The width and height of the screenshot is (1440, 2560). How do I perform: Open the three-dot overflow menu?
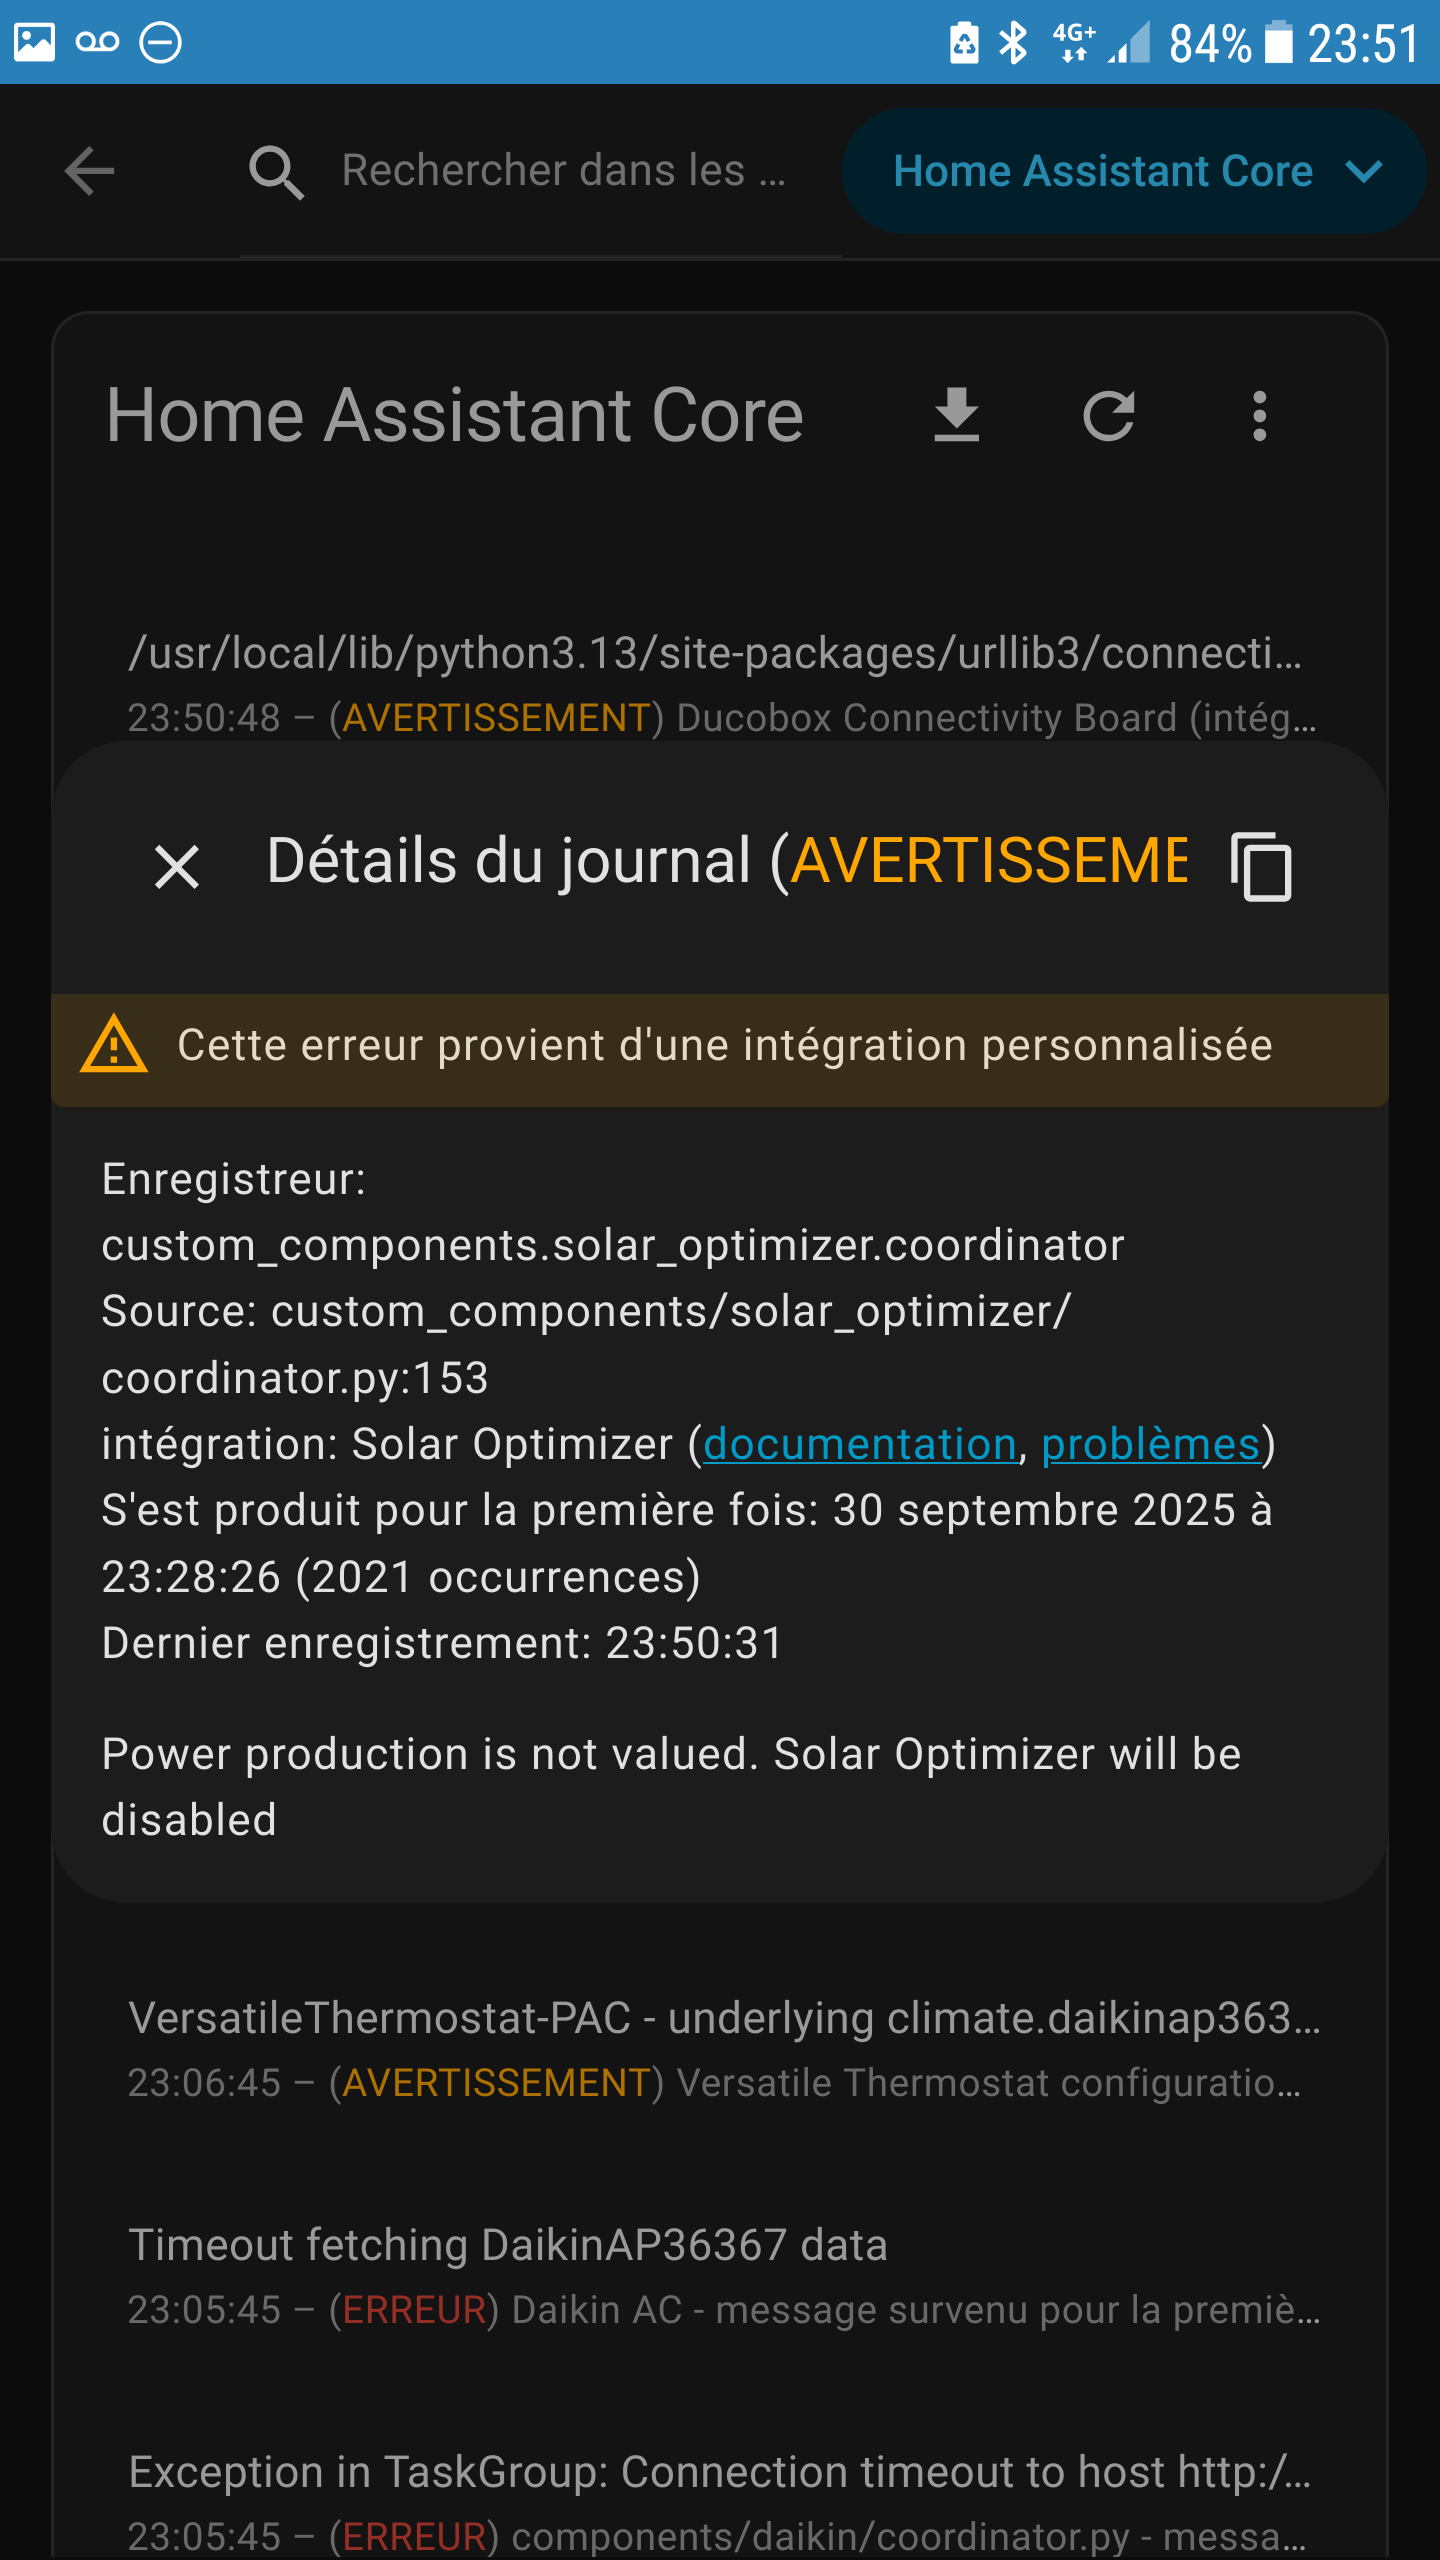(x=1260, y=415)
